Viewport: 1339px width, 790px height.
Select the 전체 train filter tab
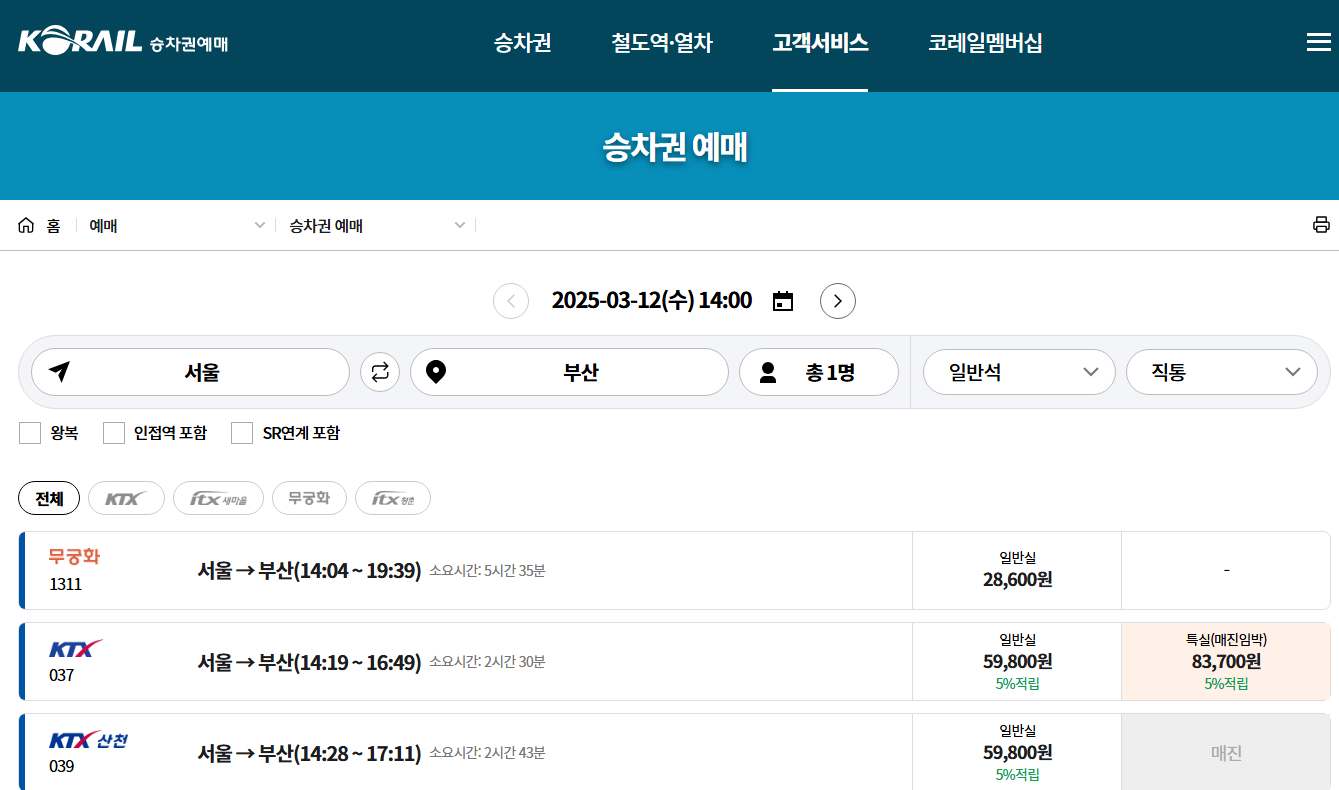click(49, 498)
